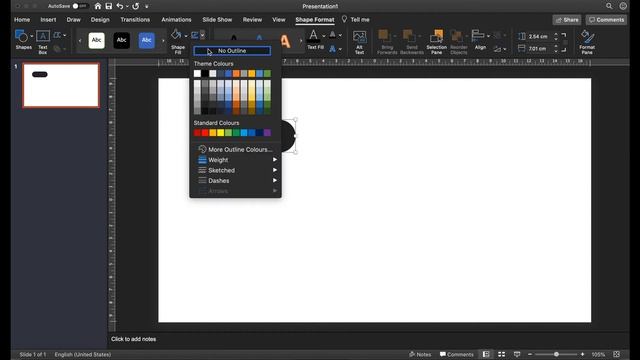
Task: Pick orange theme colour swatch
Action: pyautogui.click(x=236, y=73)
